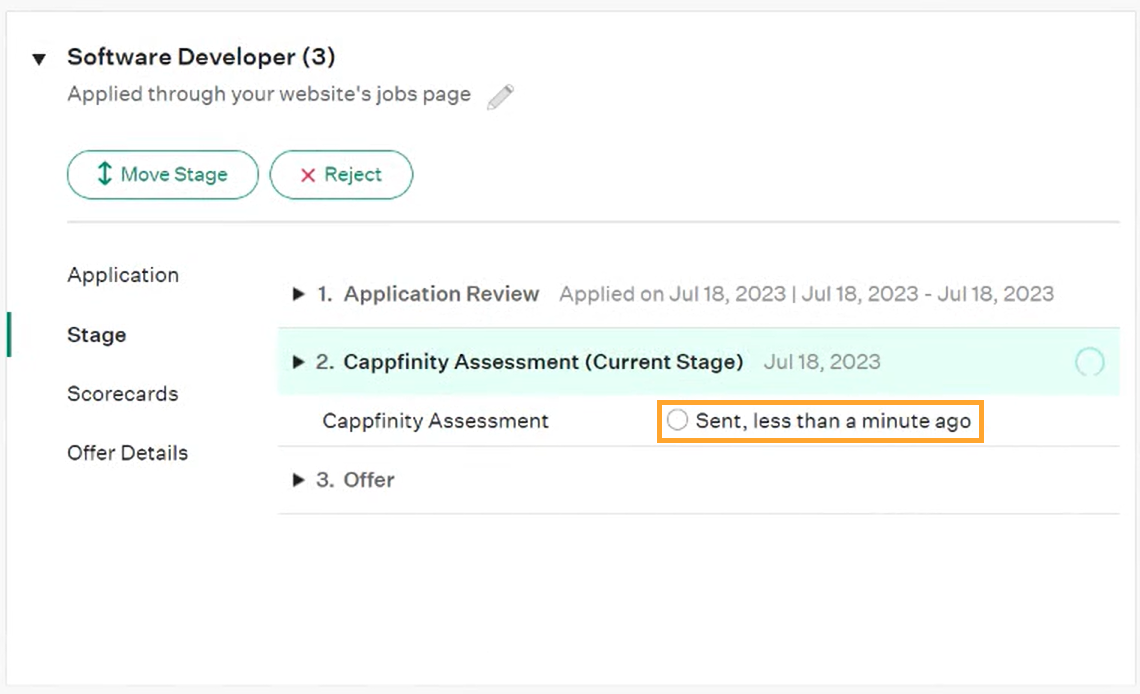Select the Stage tab in the sidebar
Viewport: 1140px width, 694px height.
click(97, 335)
